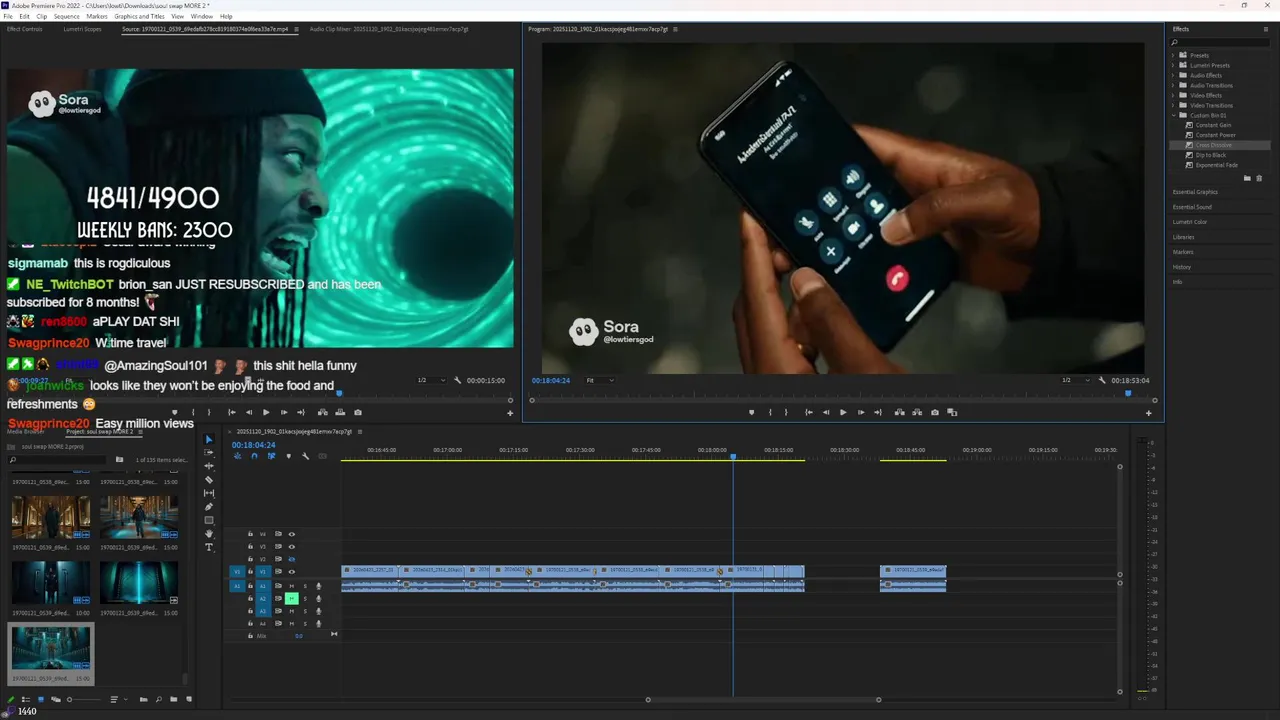This screenshot has height=720, width=1280.
Task: Toggle V1 track output eye
Action: (292, 572)
